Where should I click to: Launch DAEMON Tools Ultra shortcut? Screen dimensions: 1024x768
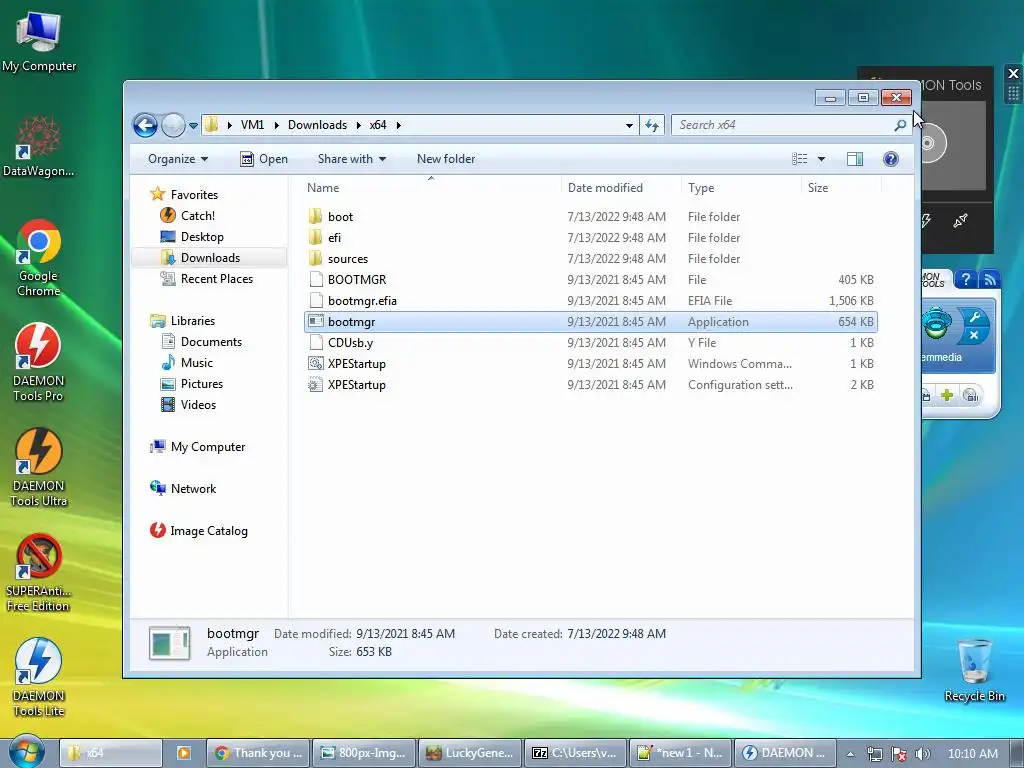[39, 468]
